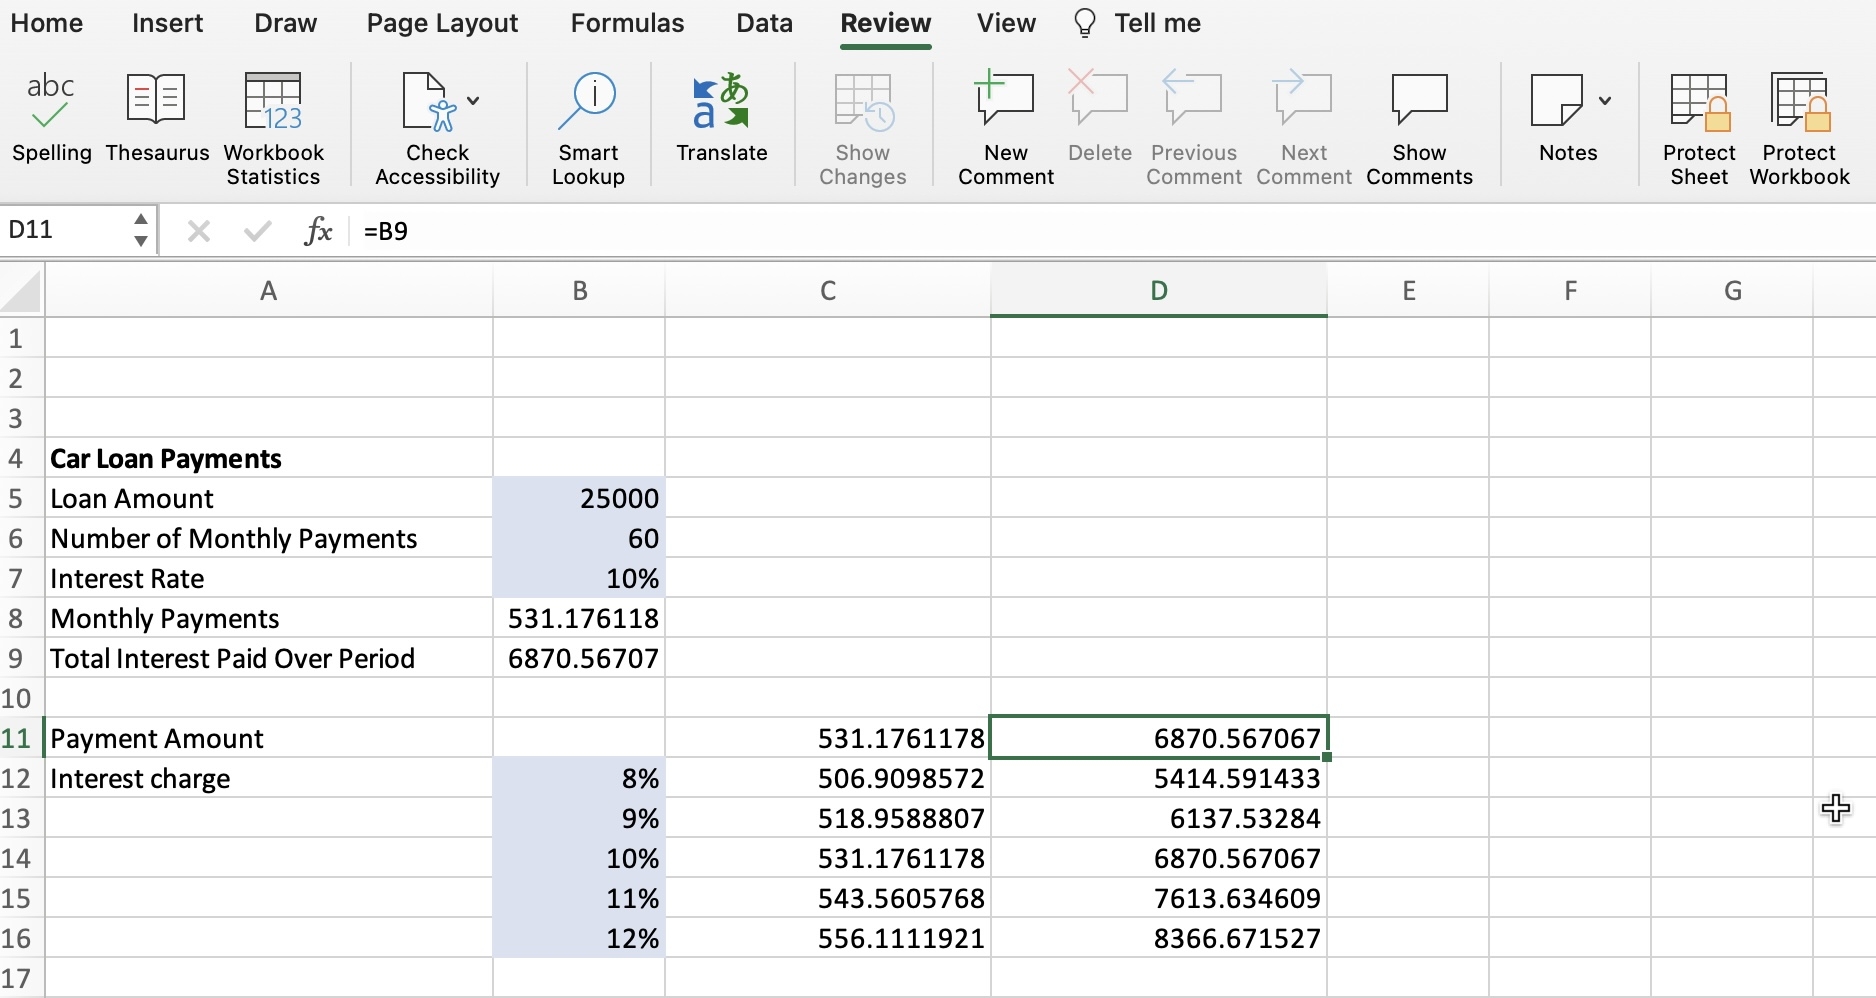The height and width of the screenshot is (998, 1876).
Task: Open the Notes dropdown menu
Action: coord(1606,100)
